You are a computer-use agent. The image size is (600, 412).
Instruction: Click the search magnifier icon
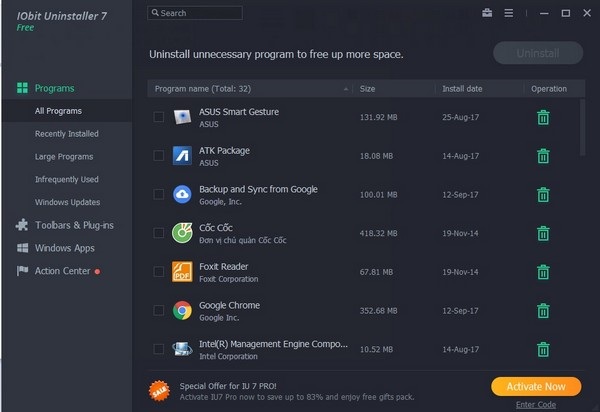click(x=155, y=13)
